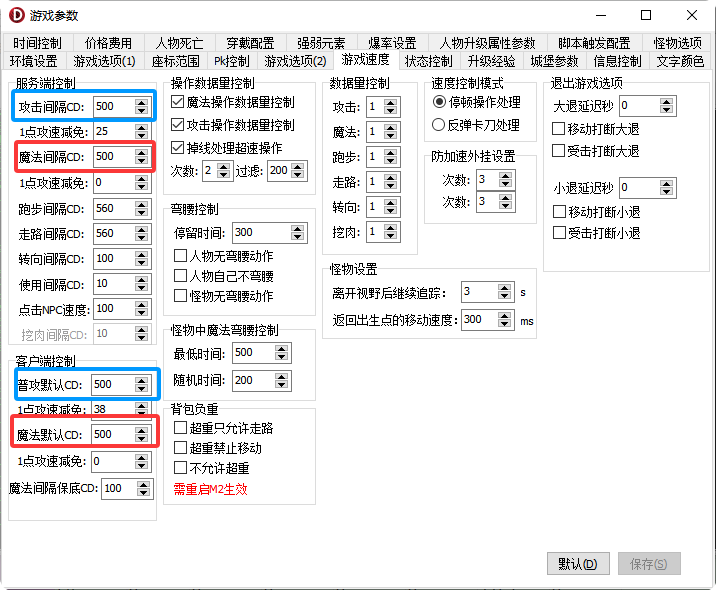Click the 点击NPC速度 spinner arrows
The width and height of the screenshot is (716, 590).
click(142, 309)
